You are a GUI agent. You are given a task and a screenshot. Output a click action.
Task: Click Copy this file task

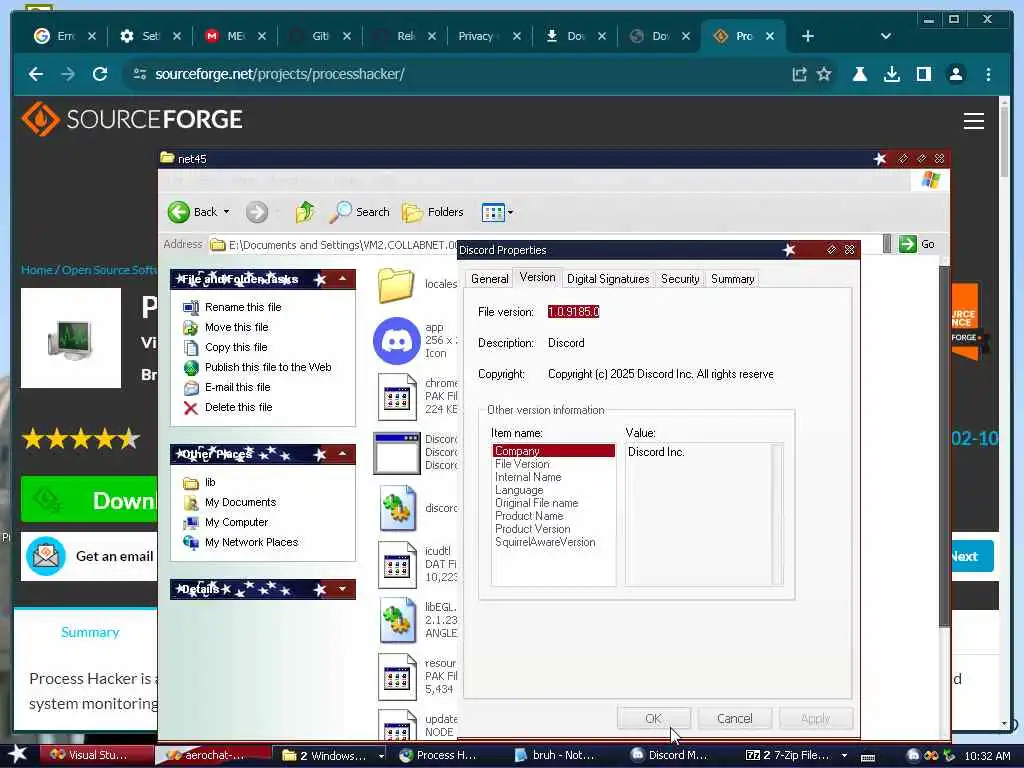point(236,347)
